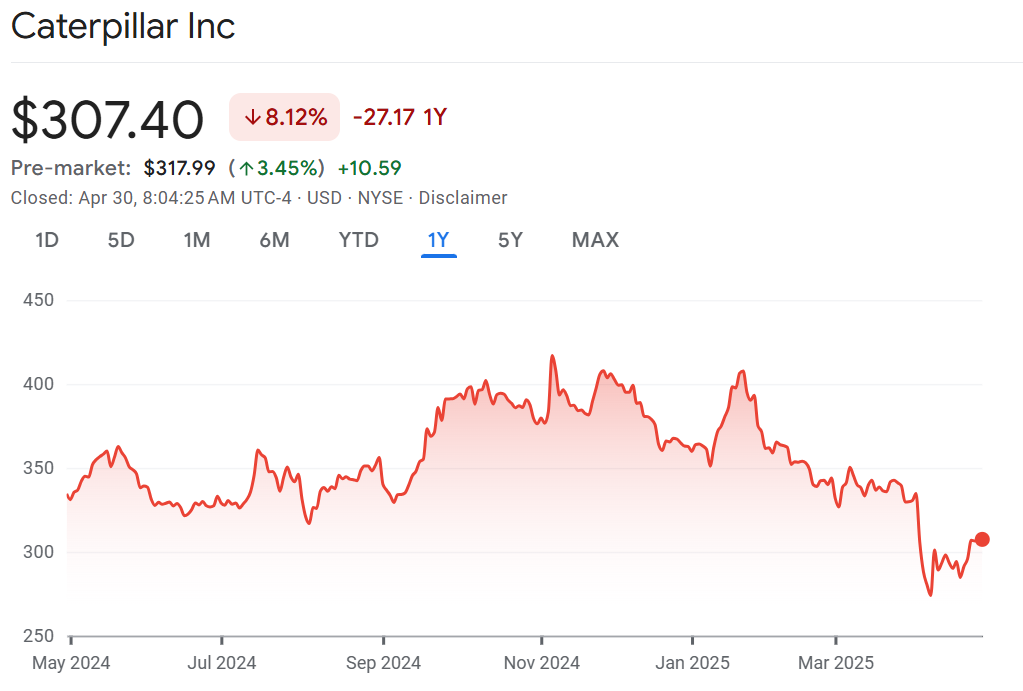Show the MAX time range
The width and height of the screenshot is (1023, 691).
595,240
